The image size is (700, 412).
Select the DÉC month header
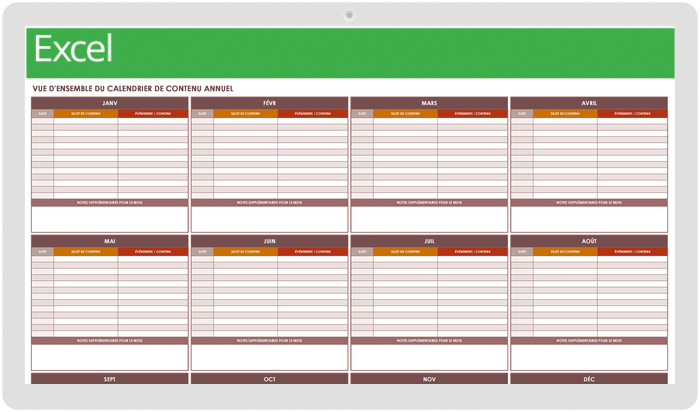point(589,379)
